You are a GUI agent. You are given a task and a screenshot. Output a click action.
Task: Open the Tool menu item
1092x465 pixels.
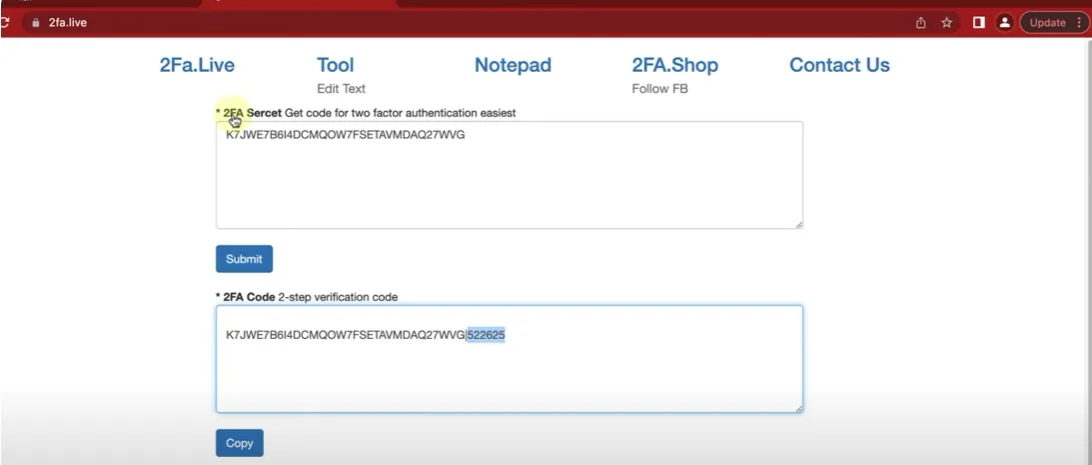(335, 65)
